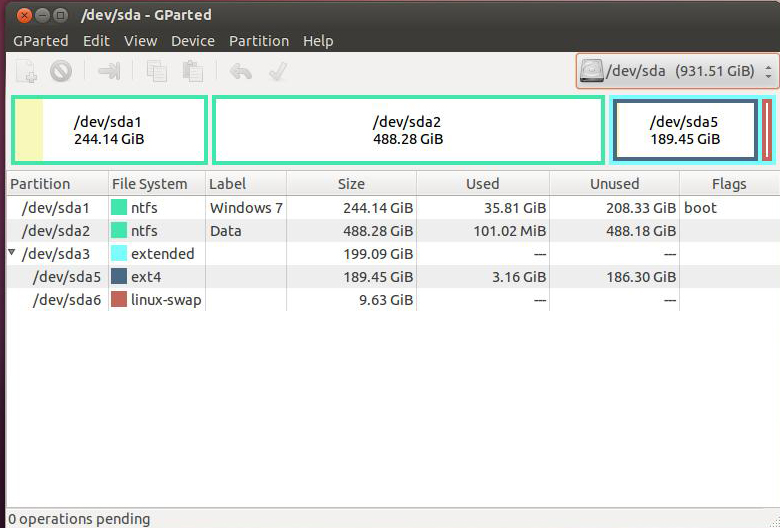Screen dimensions: 780x528
Task: Click the Paste partition toolbar icon
Action: (193, 71)
